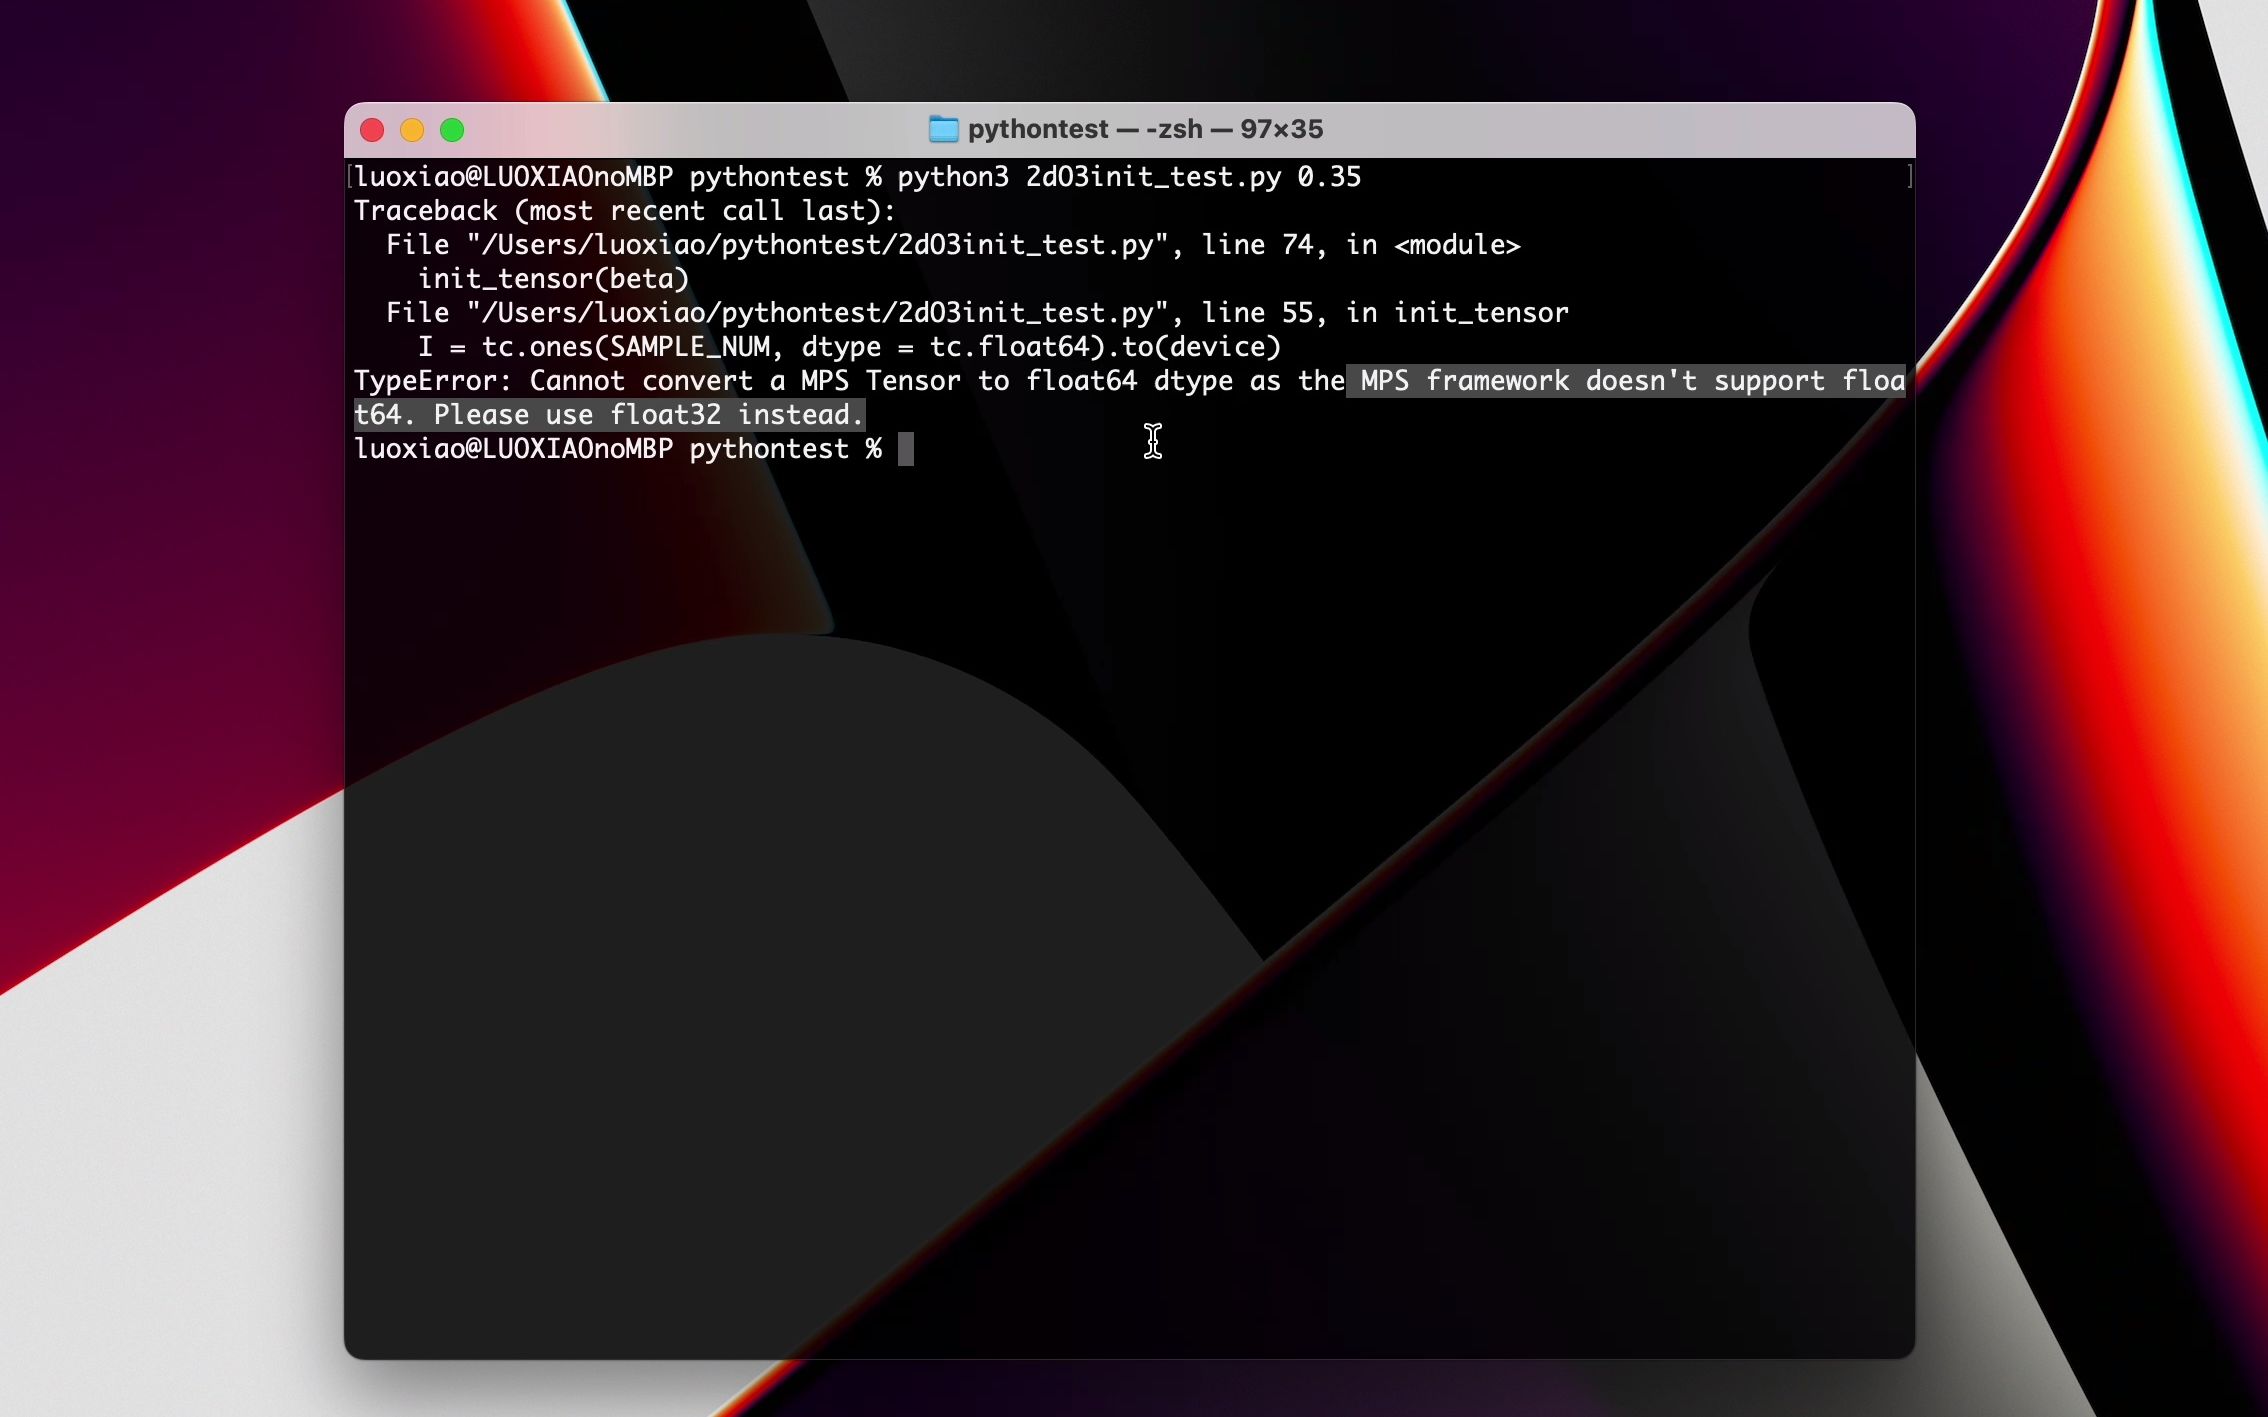Click the "python3 2d03init_test.py 0.35" command text
The width and height of the screenshot is (2268, 1417).
click(x=1128, y=177)
